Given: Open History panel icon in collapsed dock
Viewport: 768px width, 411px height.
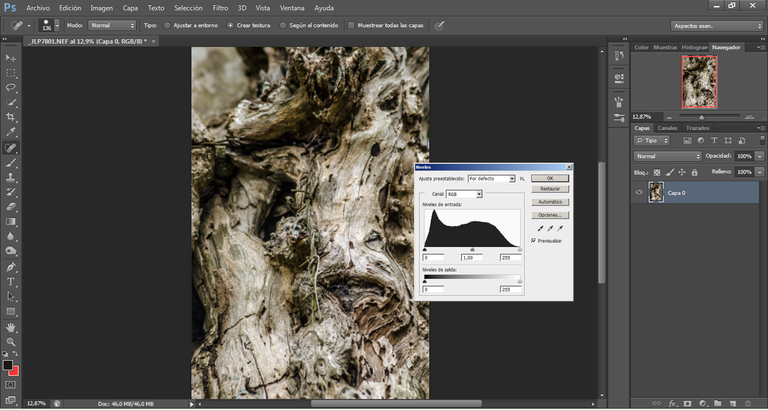Looking at the screenshot, I should (619, 56).
